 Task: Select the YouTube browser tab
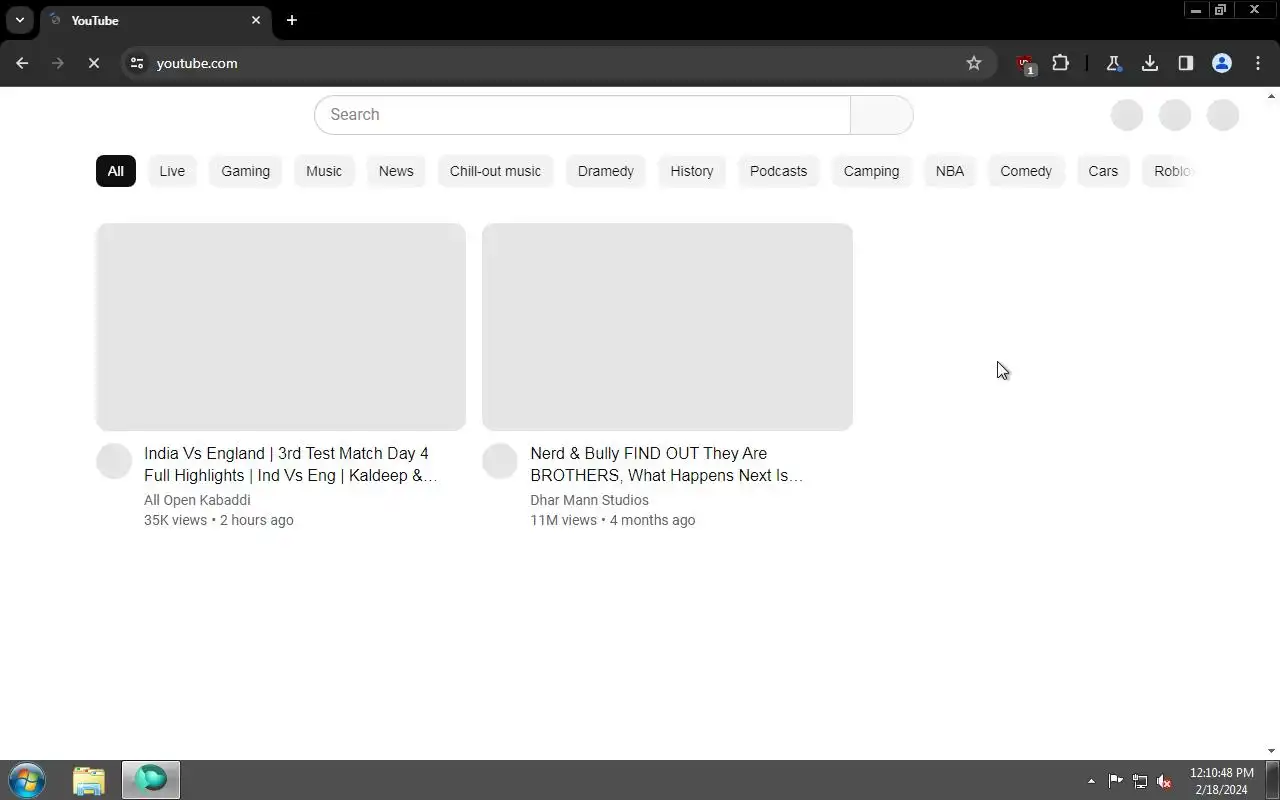[155, 20]
